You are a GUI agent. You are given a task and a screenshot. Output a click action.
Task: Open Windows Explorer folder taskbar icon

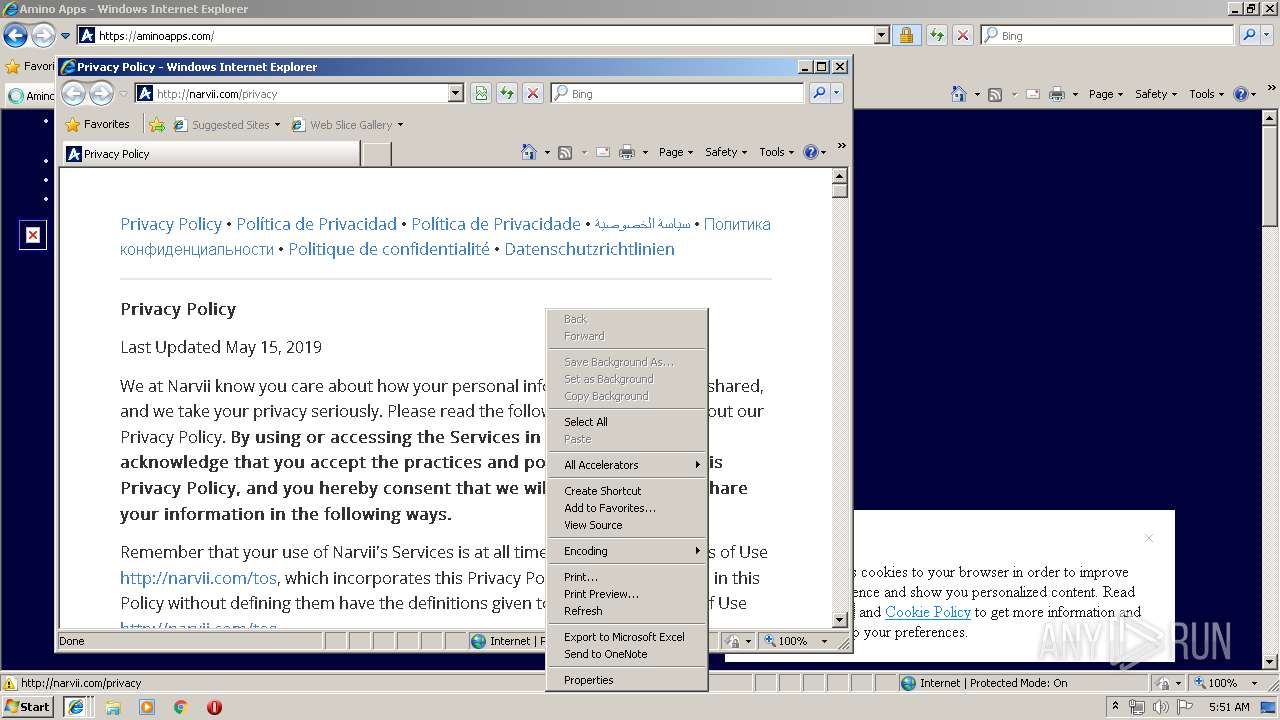coord(113,707)
